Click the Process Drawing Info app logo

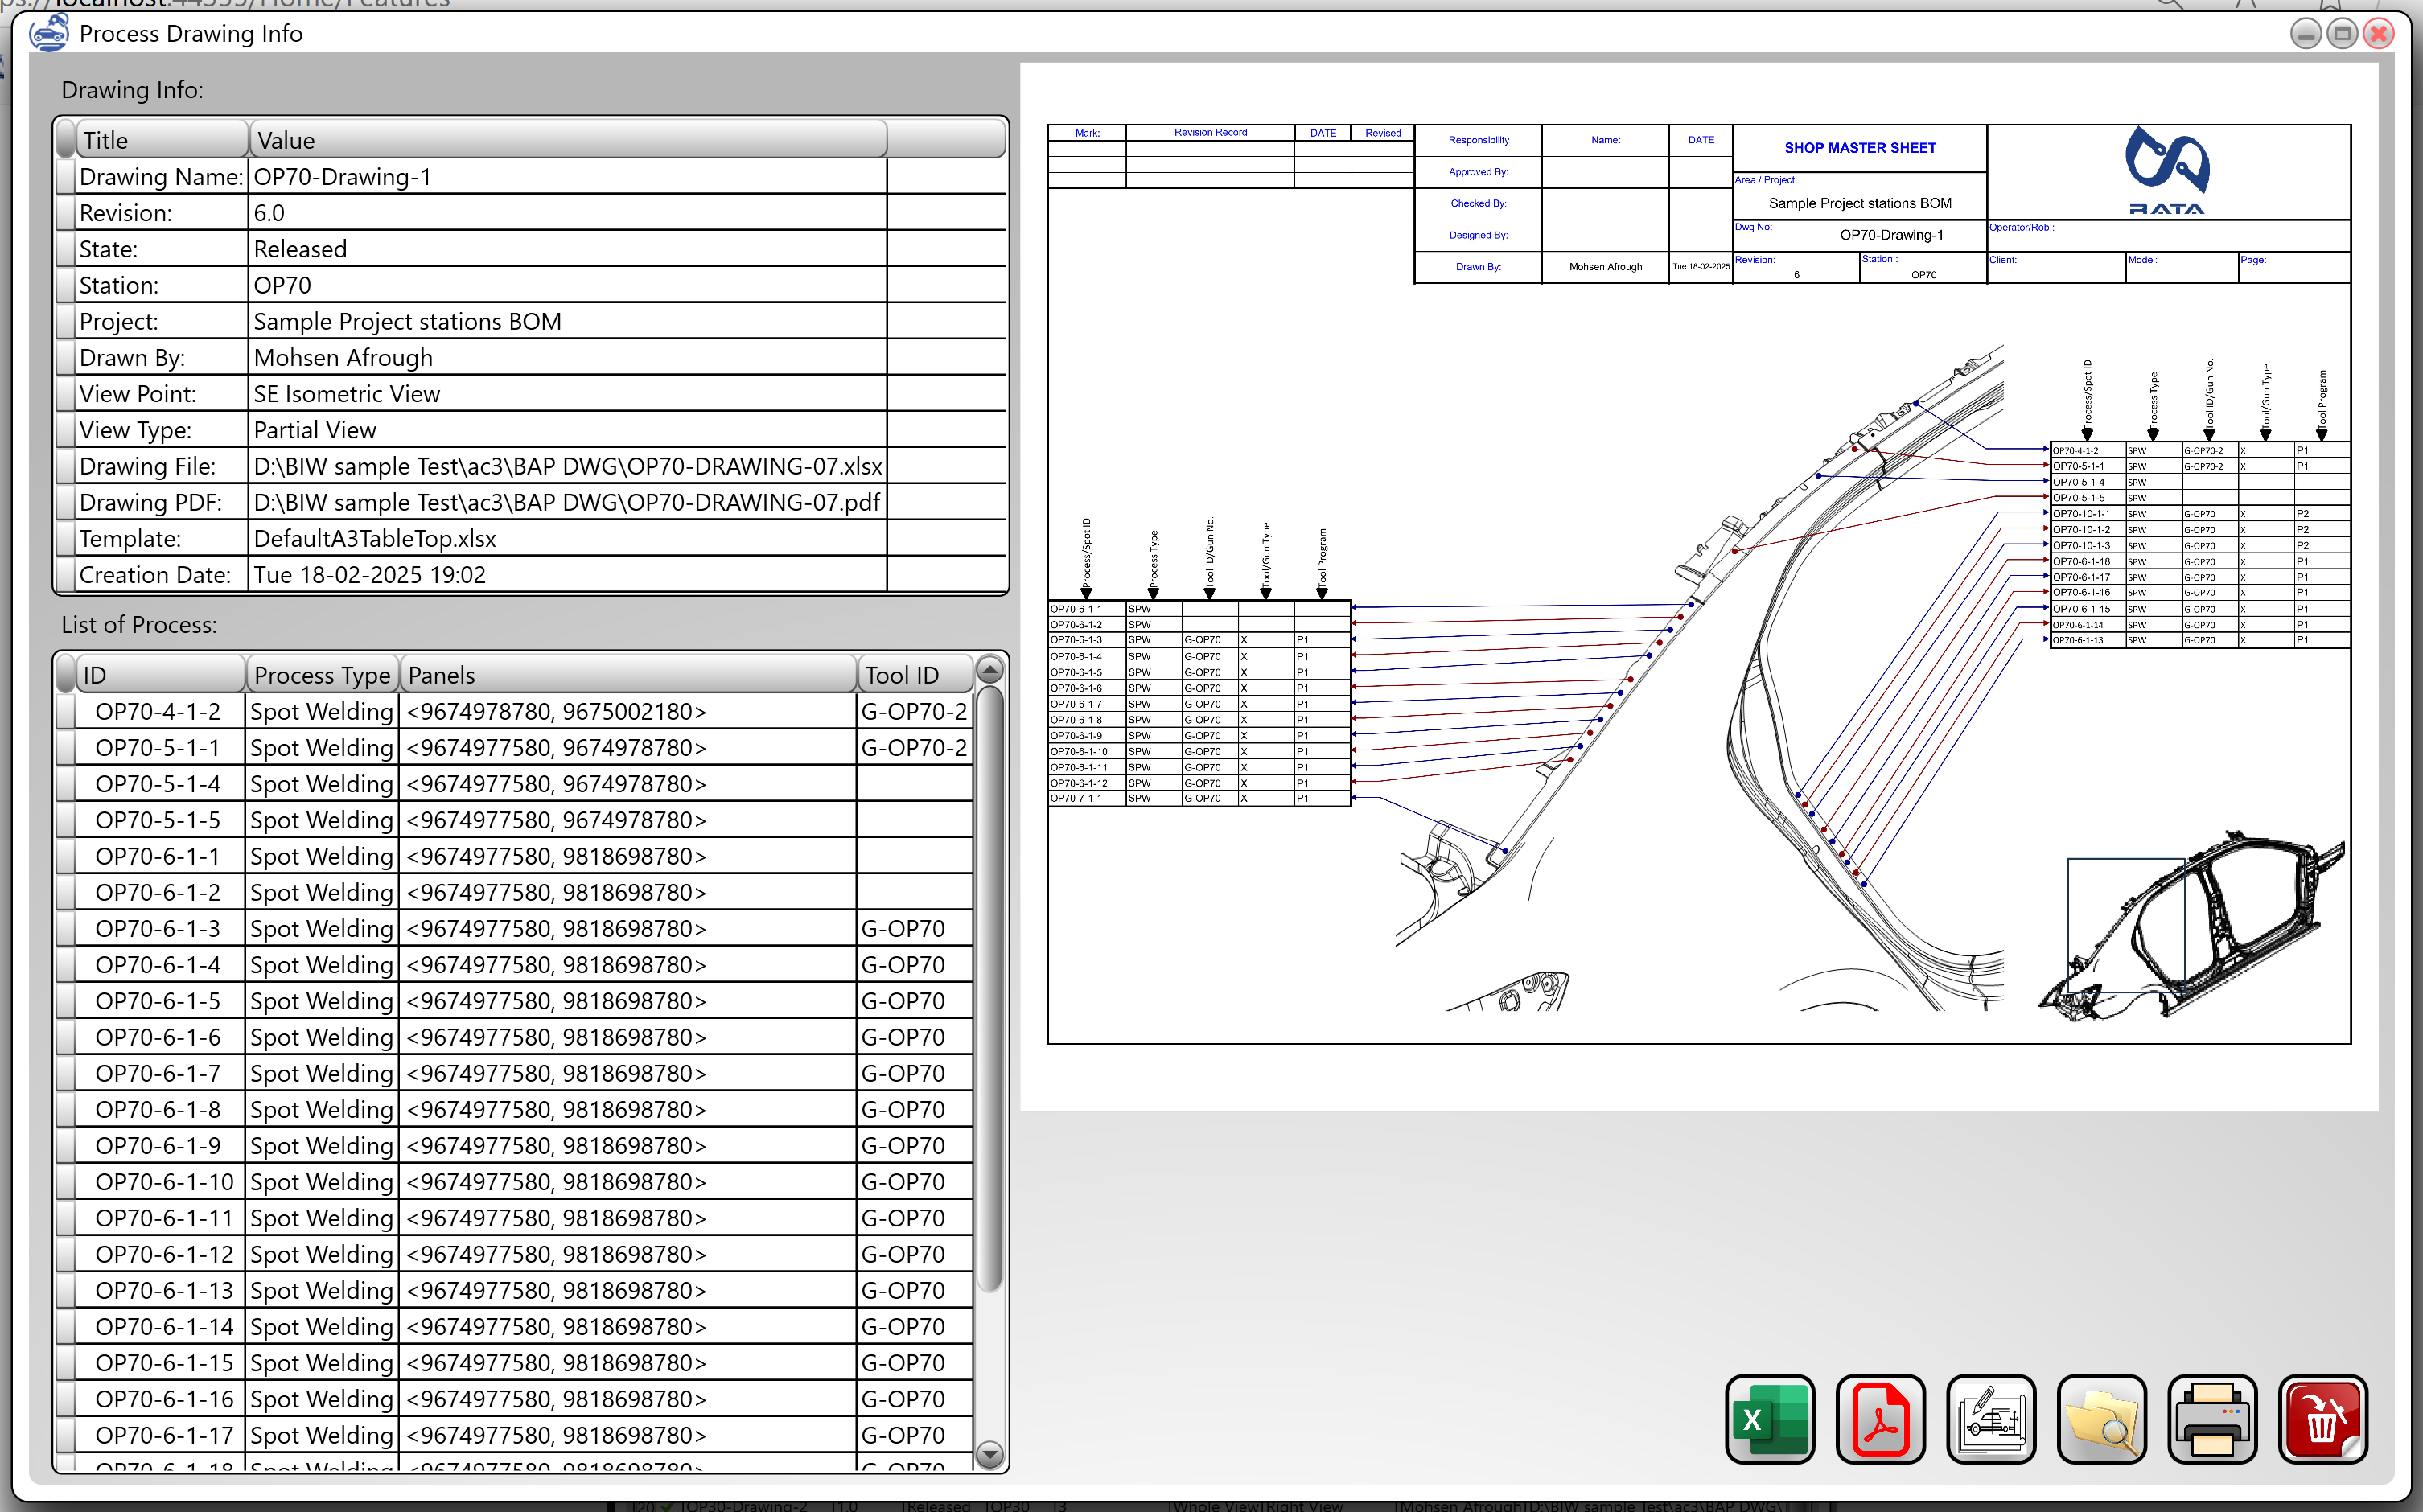(x=48, y=32)
